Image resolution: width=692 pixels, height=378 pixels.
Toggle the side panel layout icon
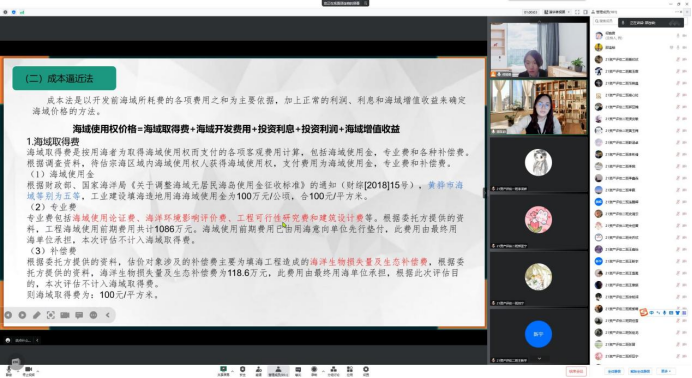[586, 12]
